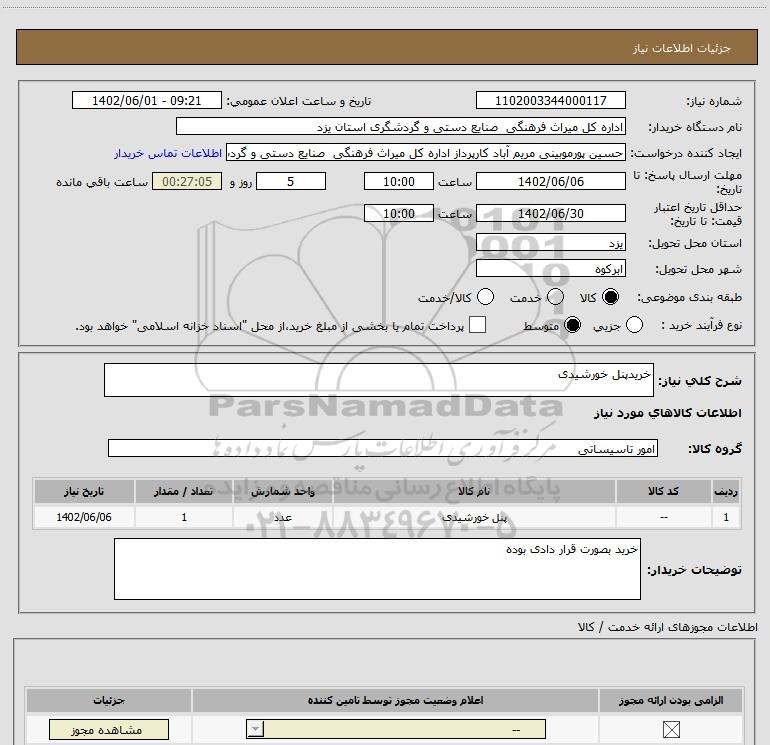Screen dimensions: 770x745
Task: Click the الزامی بودن ارائه مجوز header
Action: 671,700
